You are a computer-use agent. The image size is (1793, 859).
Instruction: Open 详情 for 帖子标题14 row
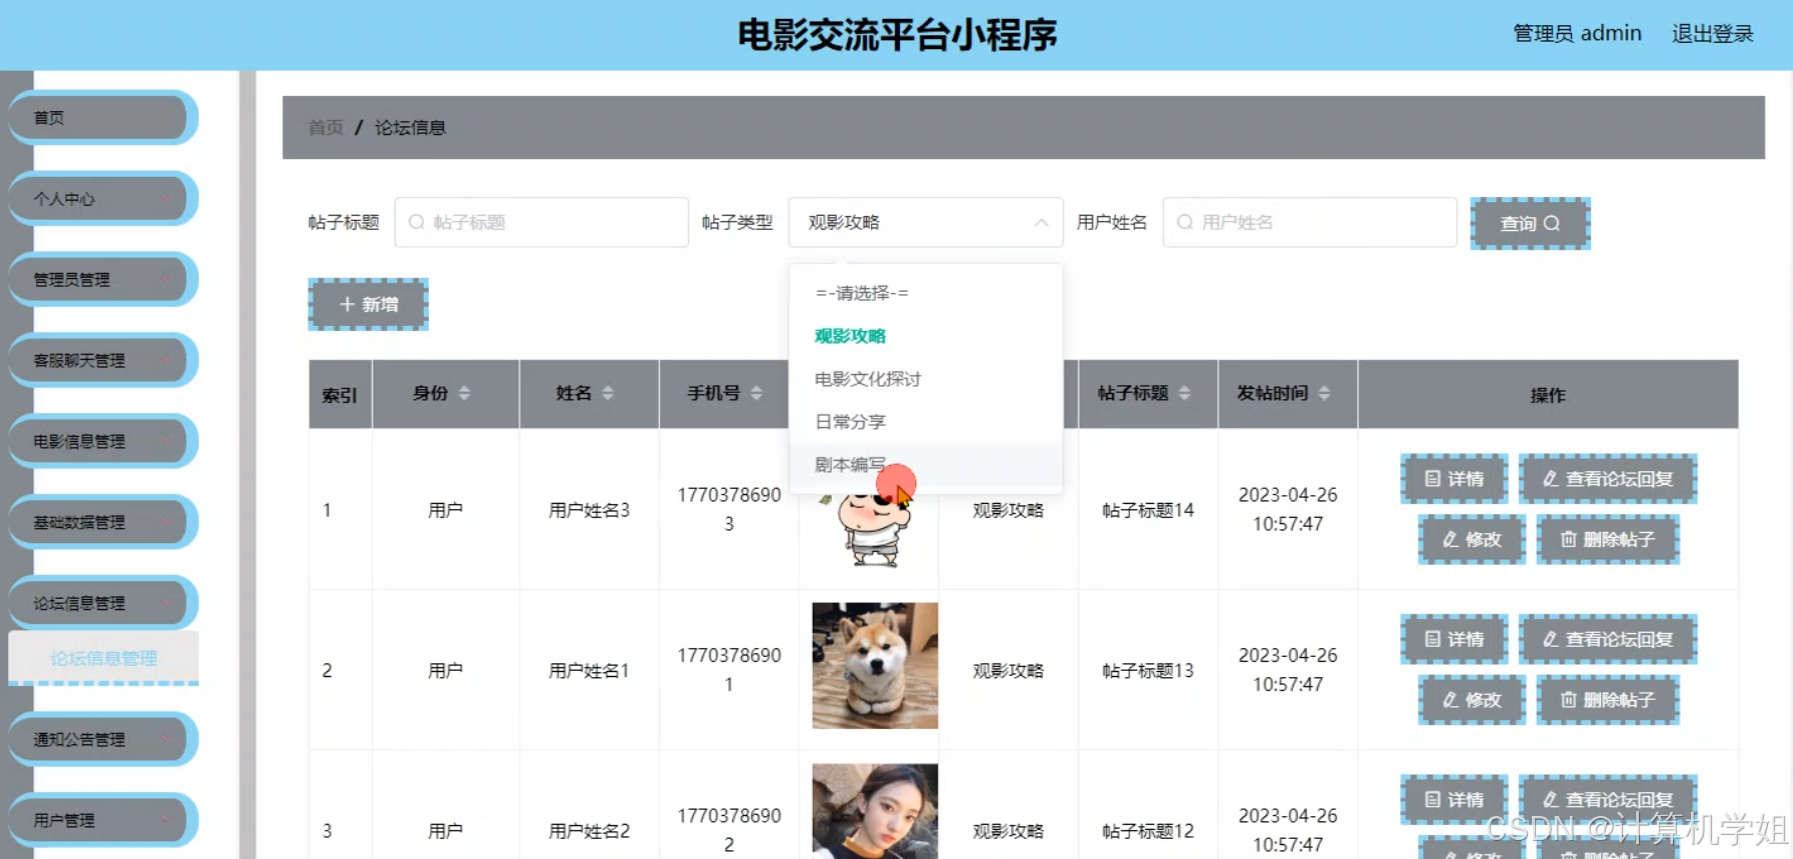pyautogui.click(x=1454, y=479)
